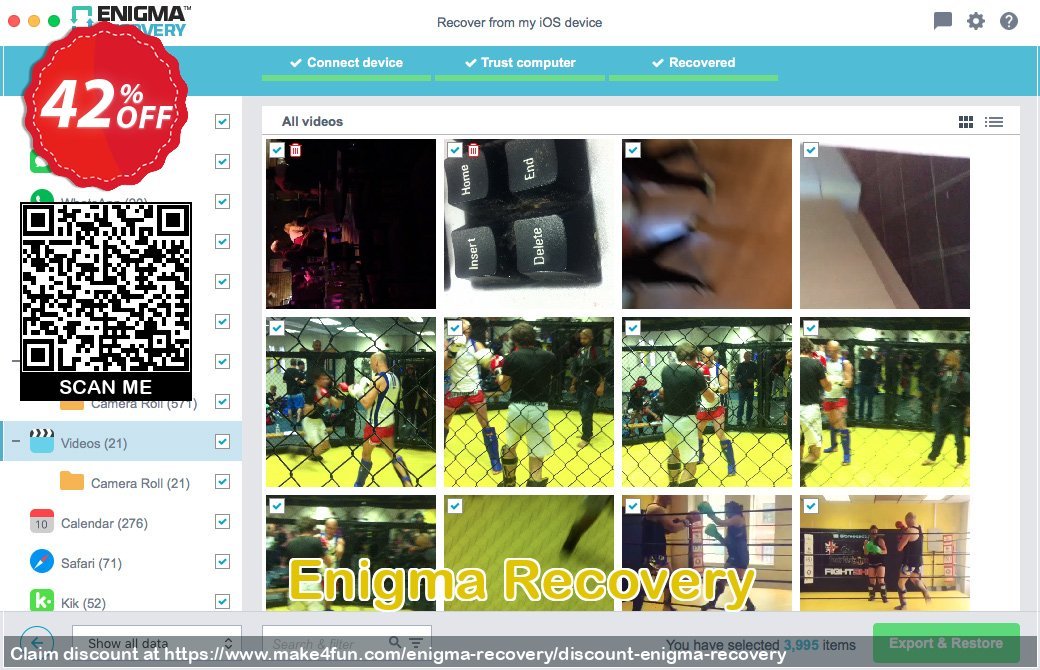The image size is (1040, 670).
Task: Open the dark stage video thumbnail
Action: click(351, 224)
